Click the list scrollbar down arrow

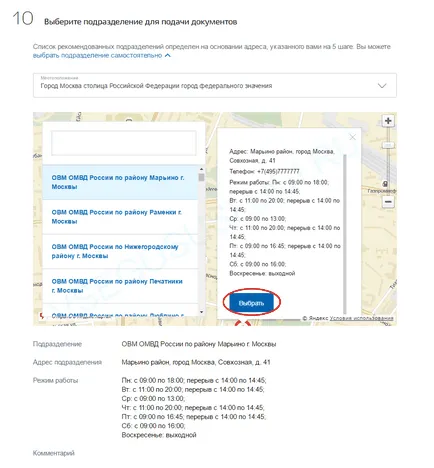[x=201, y=312]
